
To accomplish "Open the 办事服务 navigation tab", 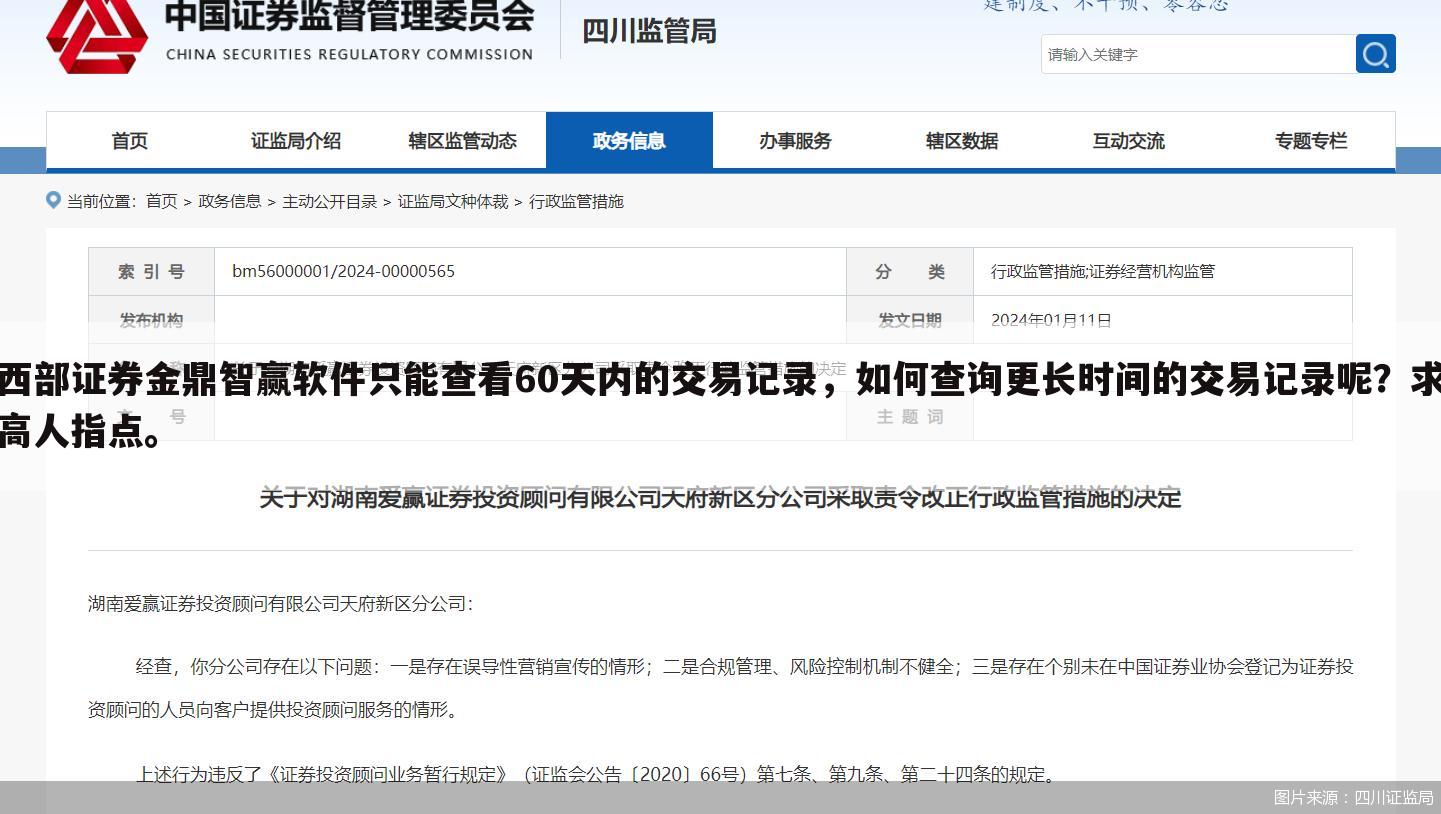I will pyautogui.click(x=795, y=141).
